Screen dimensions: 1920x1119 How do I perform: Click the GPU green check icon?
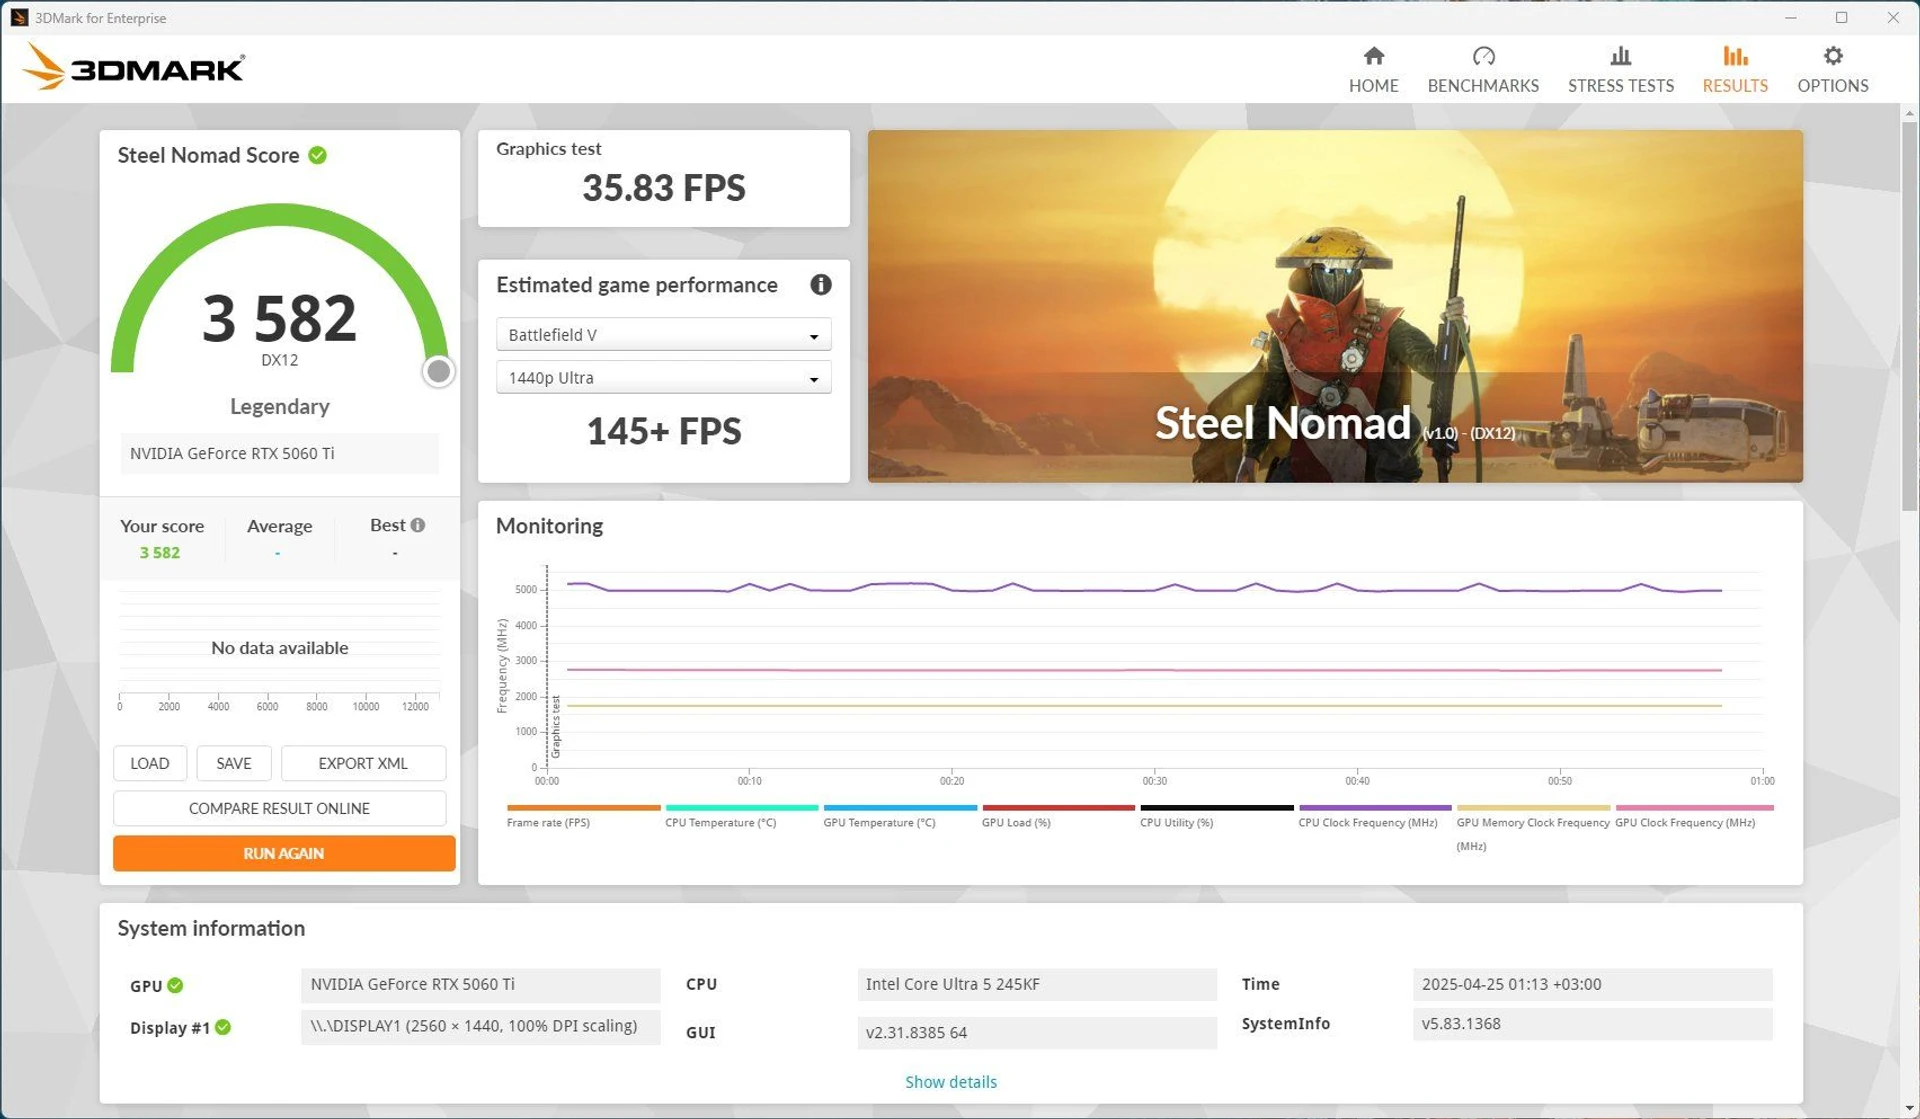(x=175, y=985)
